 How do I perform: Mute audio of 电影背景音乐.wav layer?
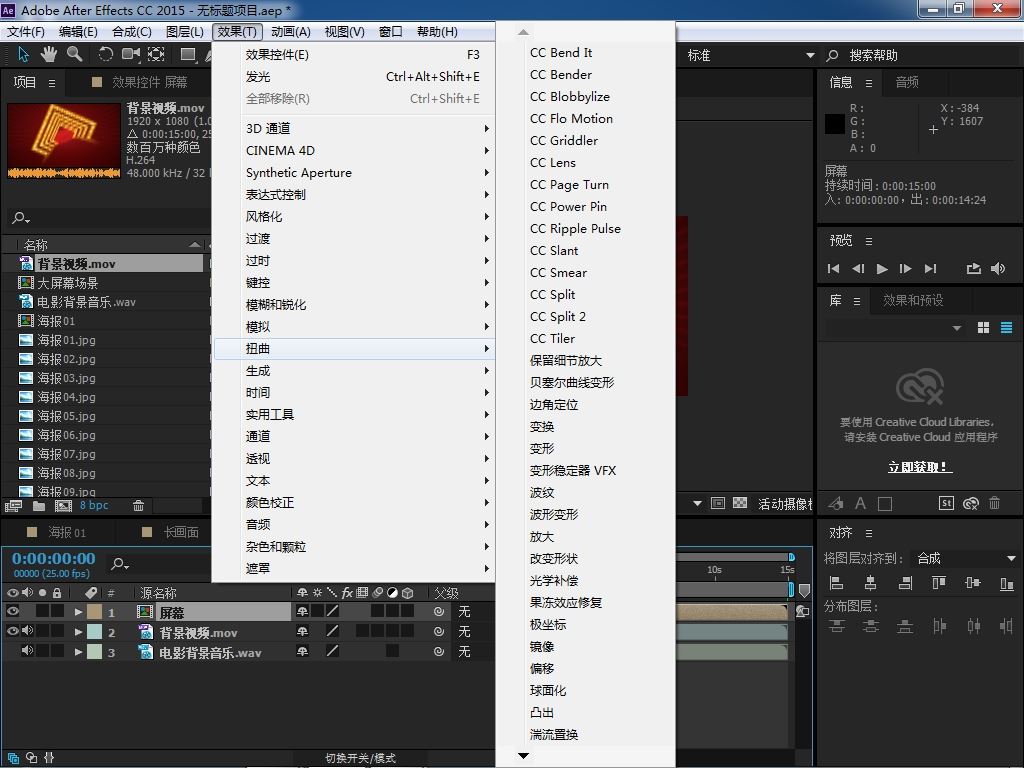[x=27, y=650]
